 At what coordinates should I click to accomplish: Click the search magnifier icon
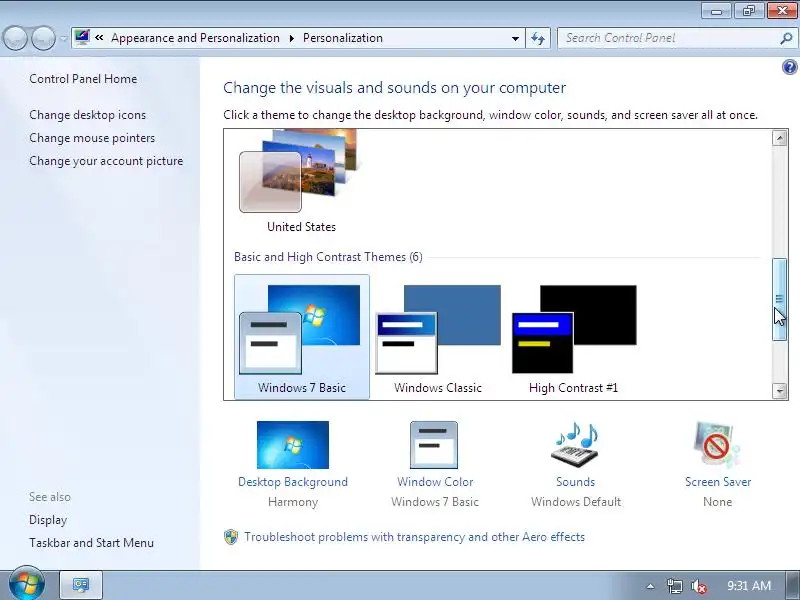click(x=786, y=38)
